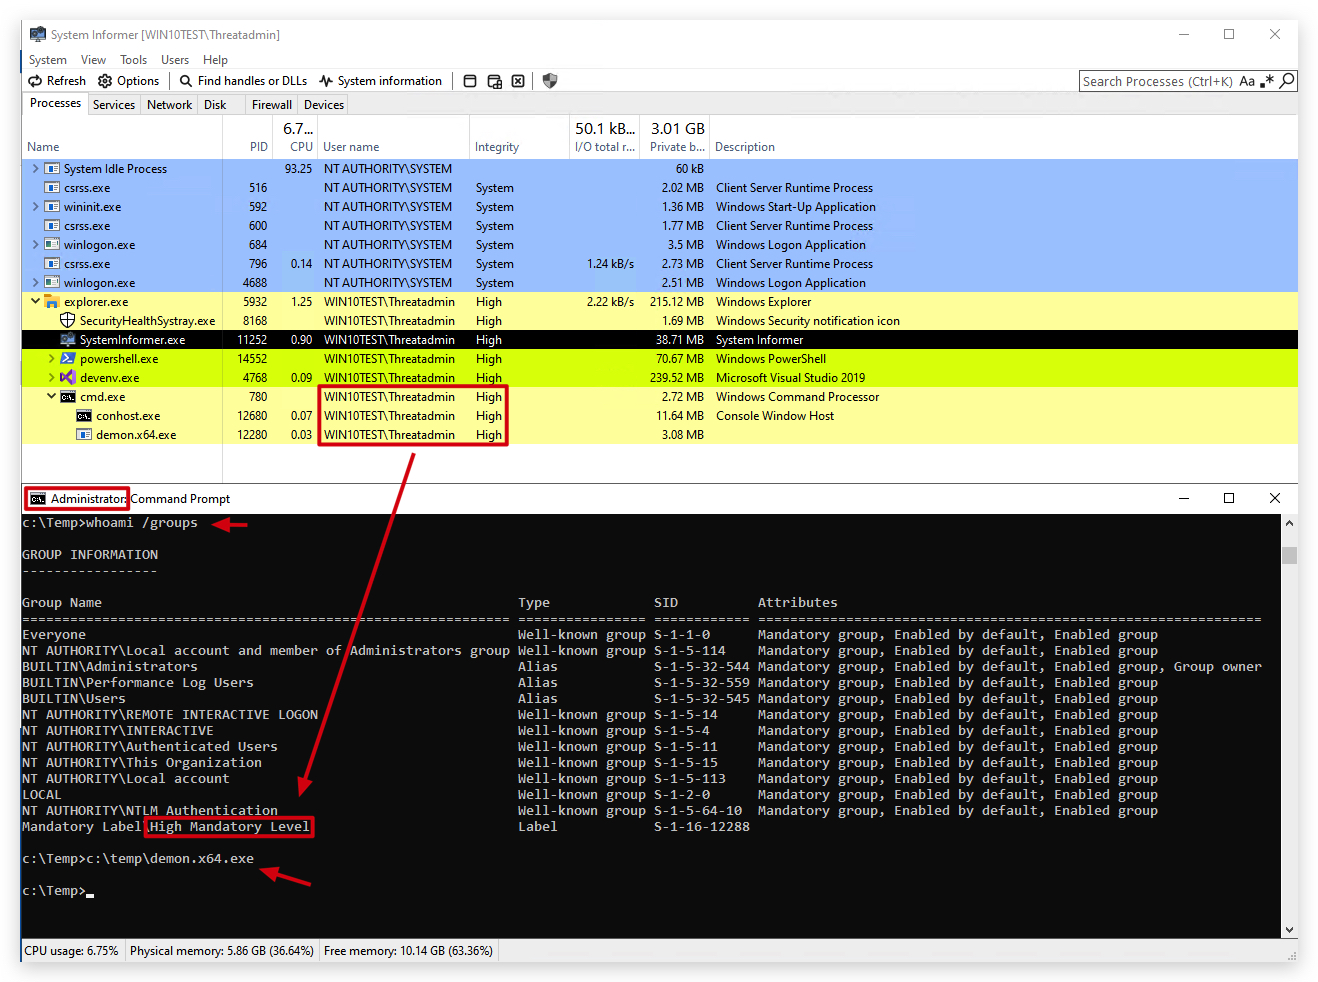
Task: Open System information graph icon
Action: coord(326,81)
